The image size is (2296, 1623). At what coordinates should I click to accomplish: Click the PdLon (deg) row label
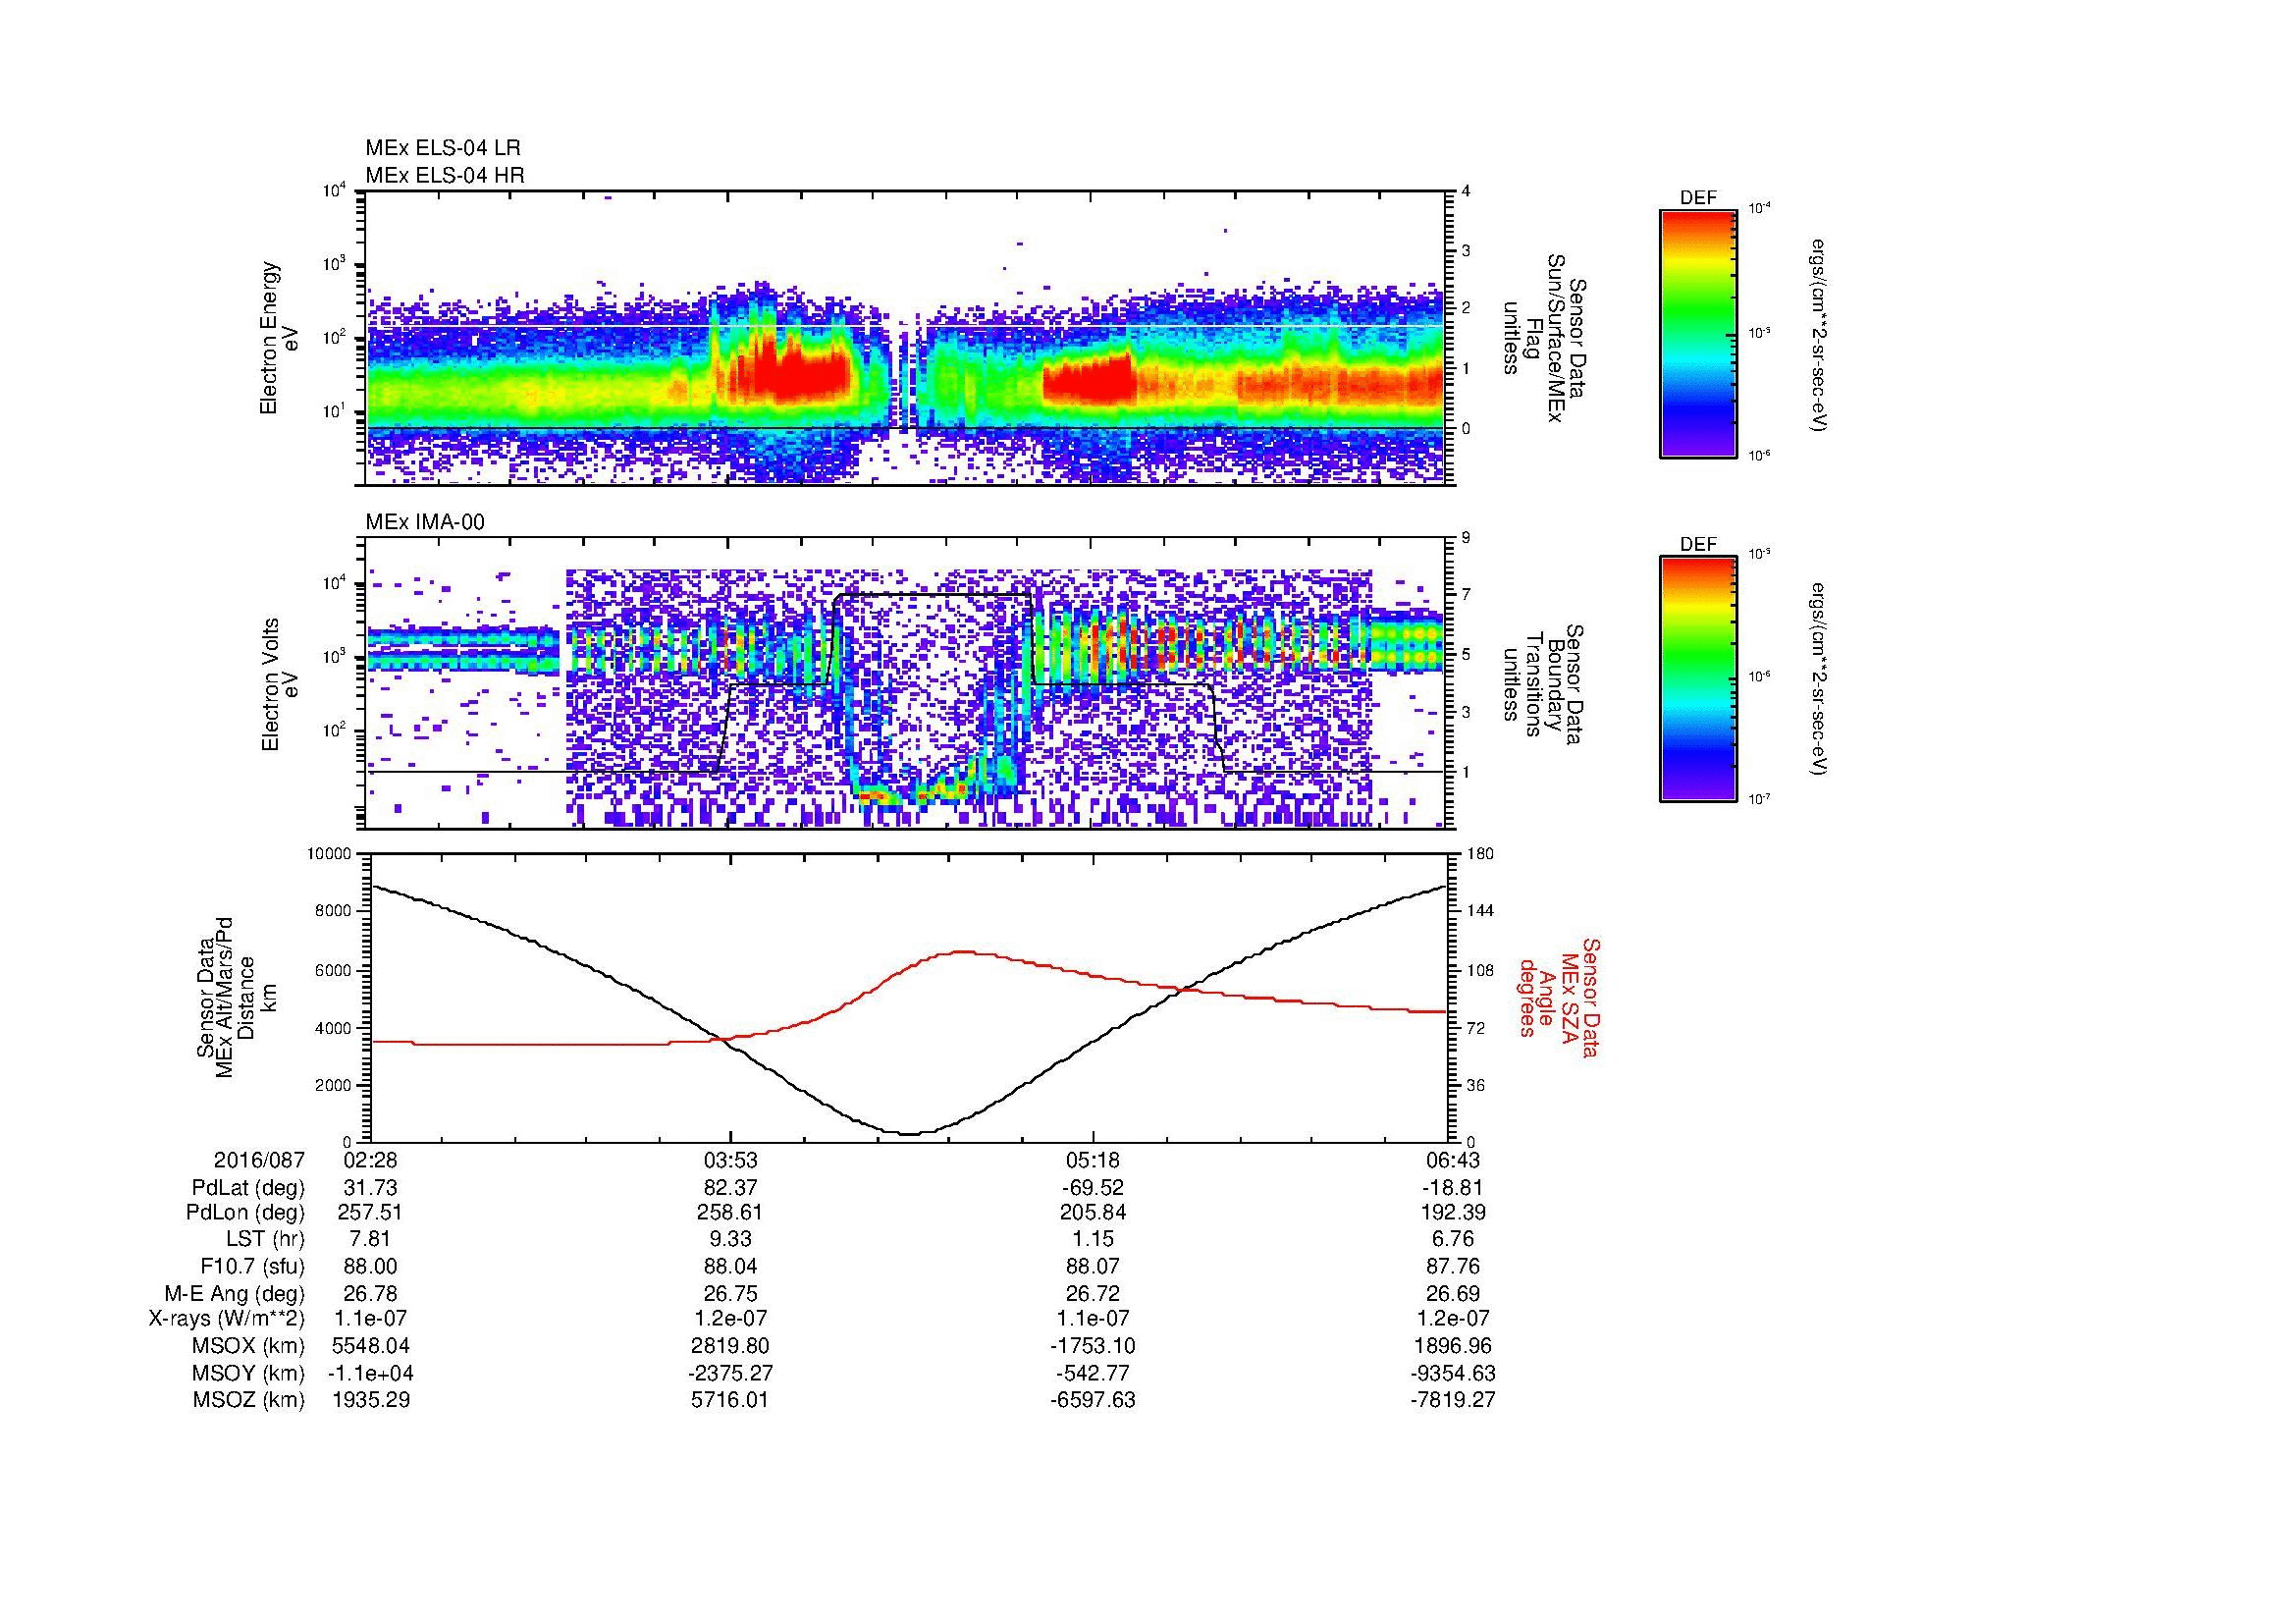click(x=246, y=1213)
